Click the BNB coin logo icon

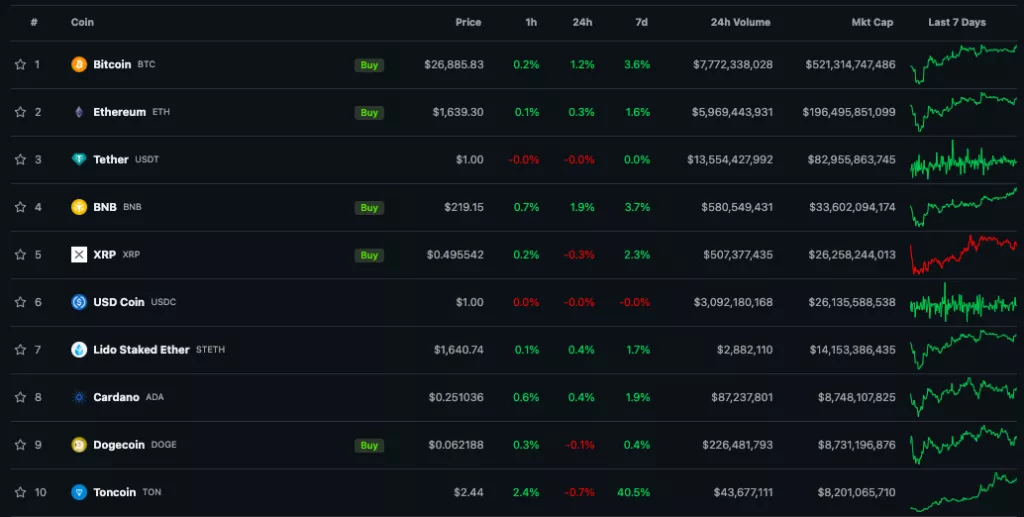coord(79,207)
